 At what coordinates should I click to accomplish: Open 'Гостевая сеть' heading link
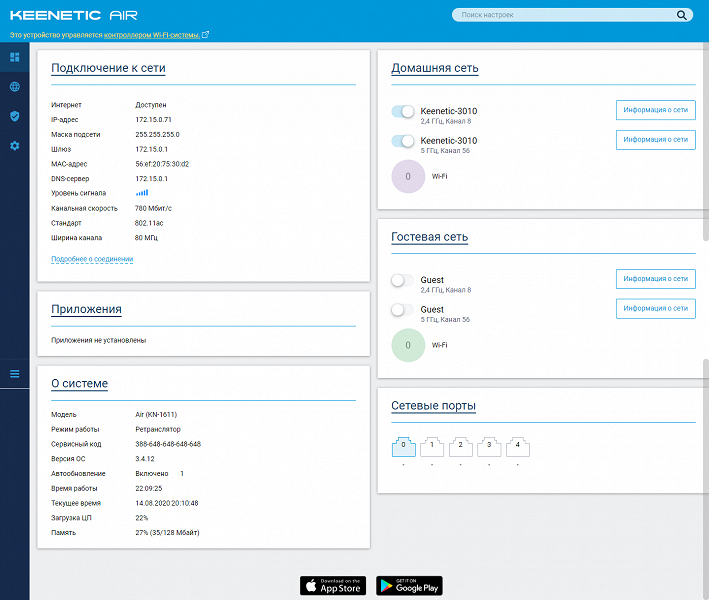pyautogui.click(x=430, y=237)
